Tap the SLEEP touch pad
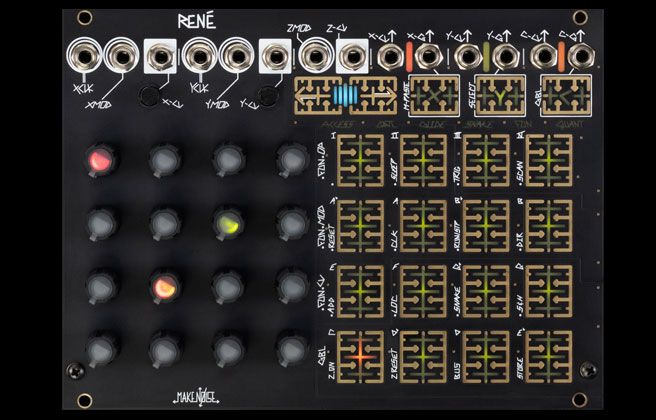Screen dimensions: 656x420 tap(423, 161)
